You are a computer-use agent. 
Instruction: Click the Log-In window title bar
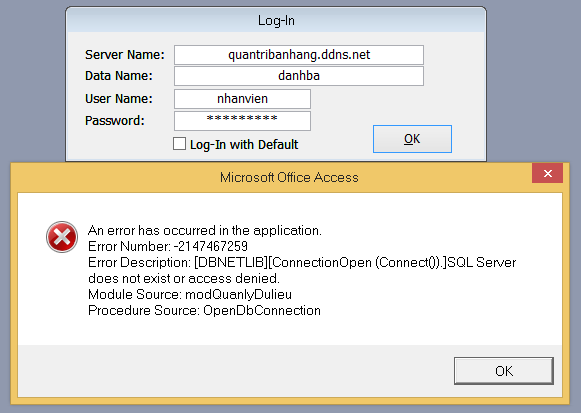tap(276, 20)
